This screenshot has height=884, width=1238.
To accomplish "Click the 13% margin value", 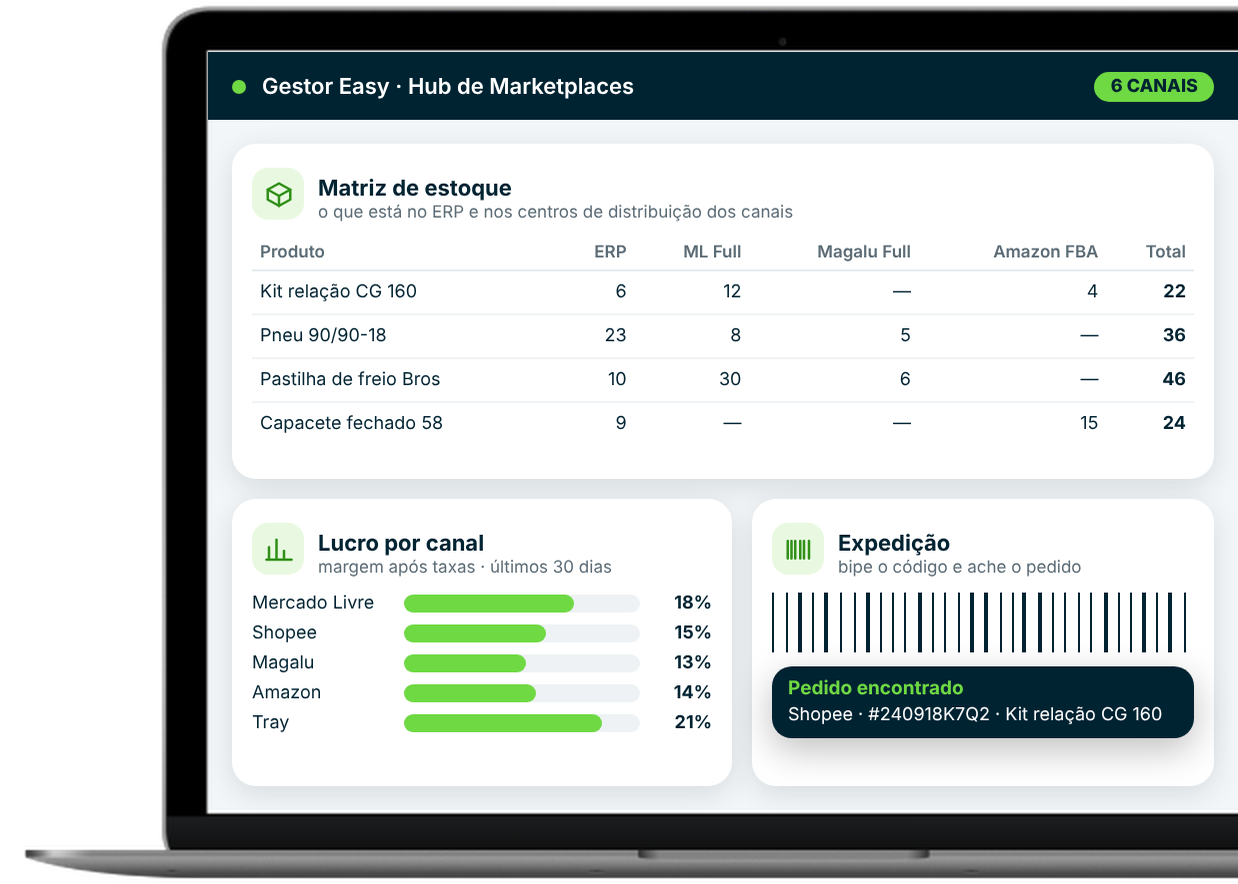I will 692,663.
